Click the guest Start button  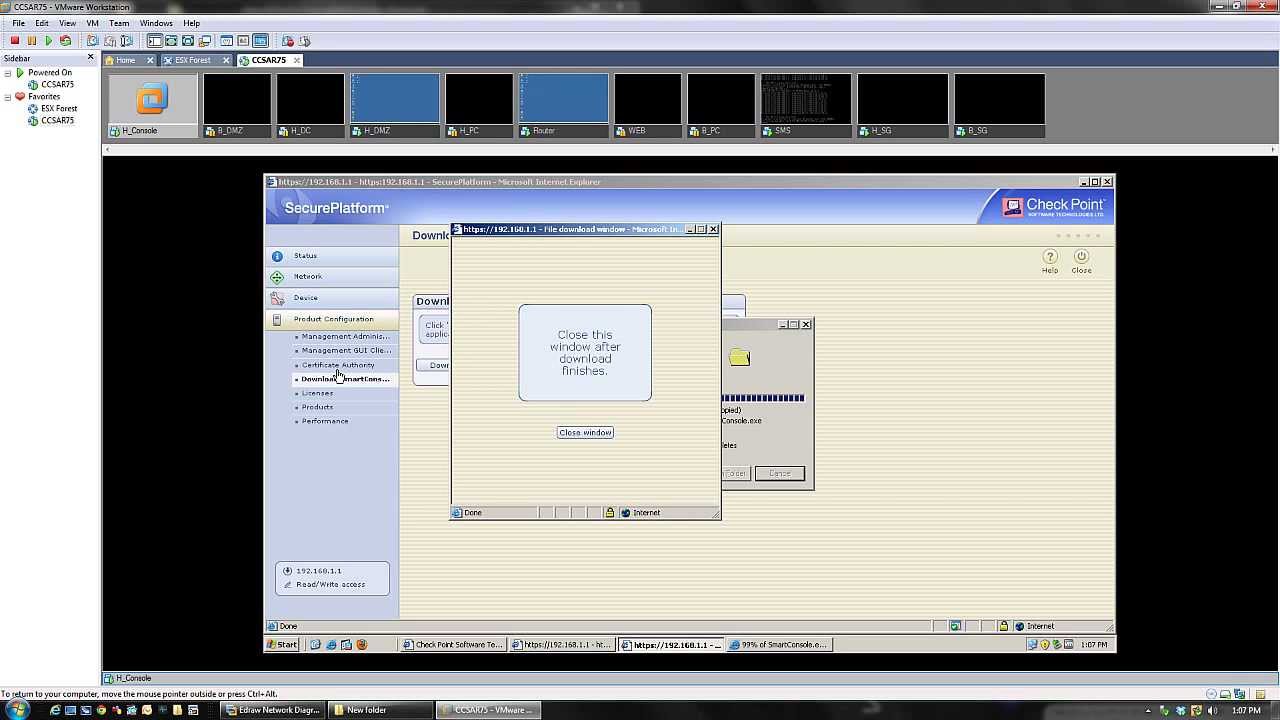[283, 645]
